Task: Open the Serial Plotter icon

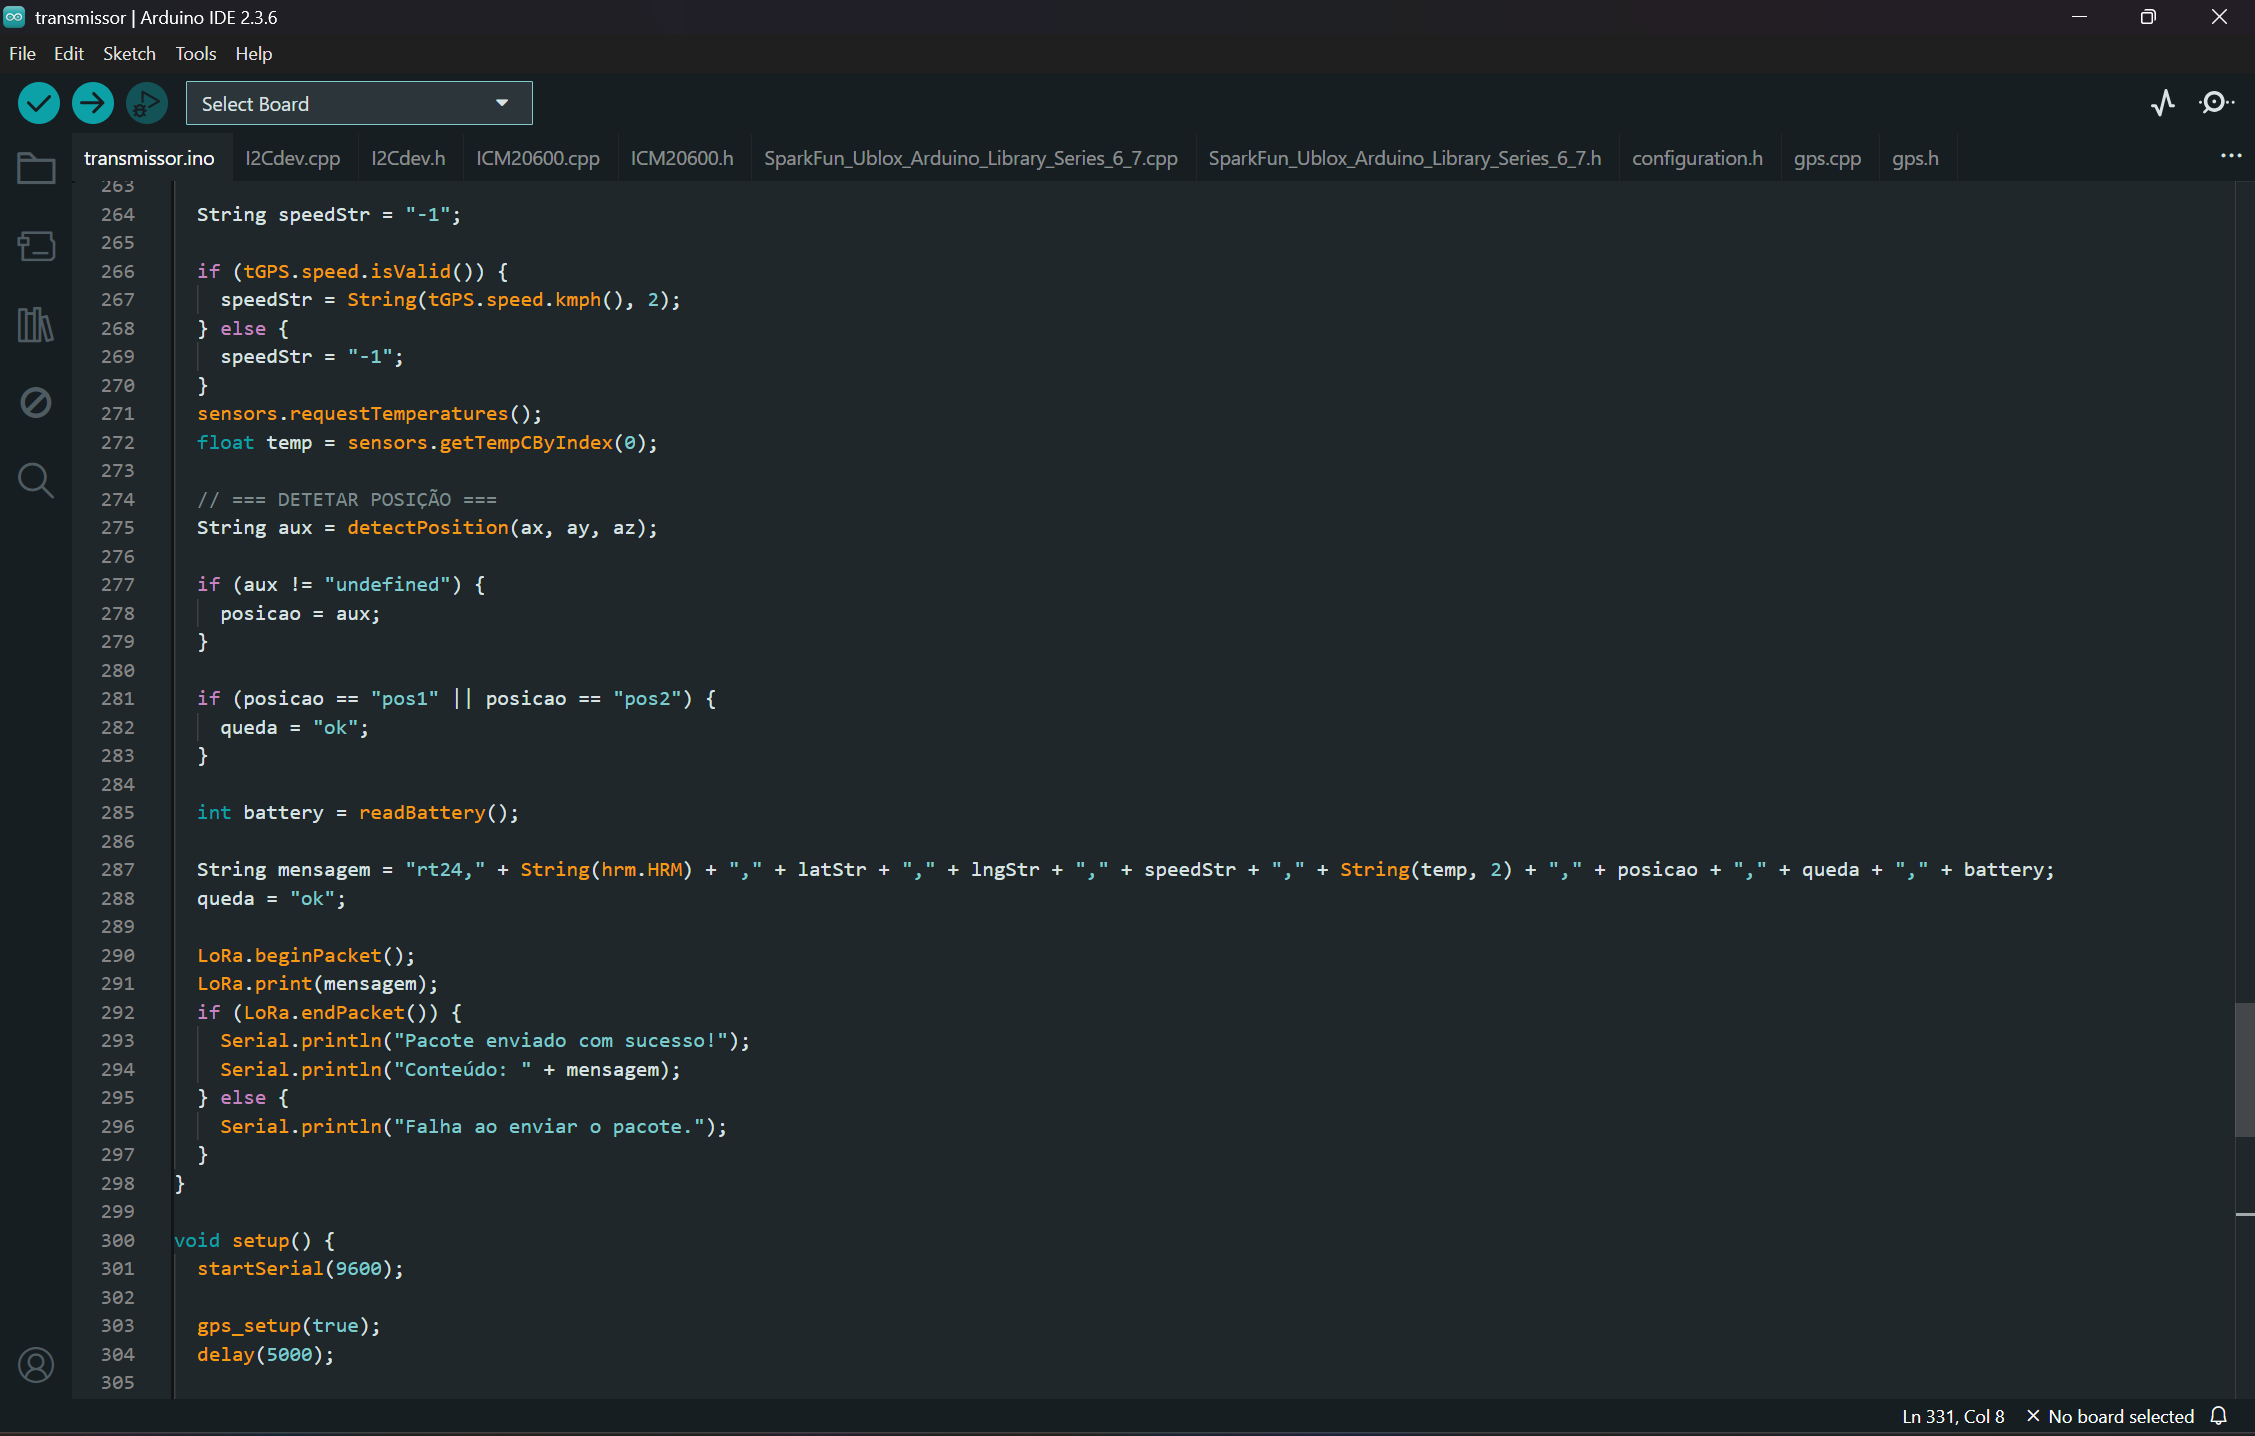Action: coord(2163,103)
